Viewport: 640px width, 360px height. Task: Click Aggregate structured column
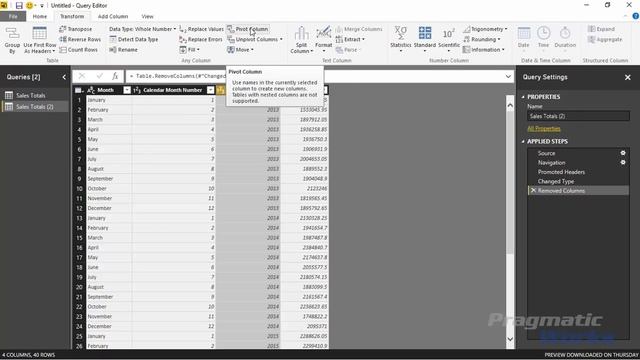605,40
